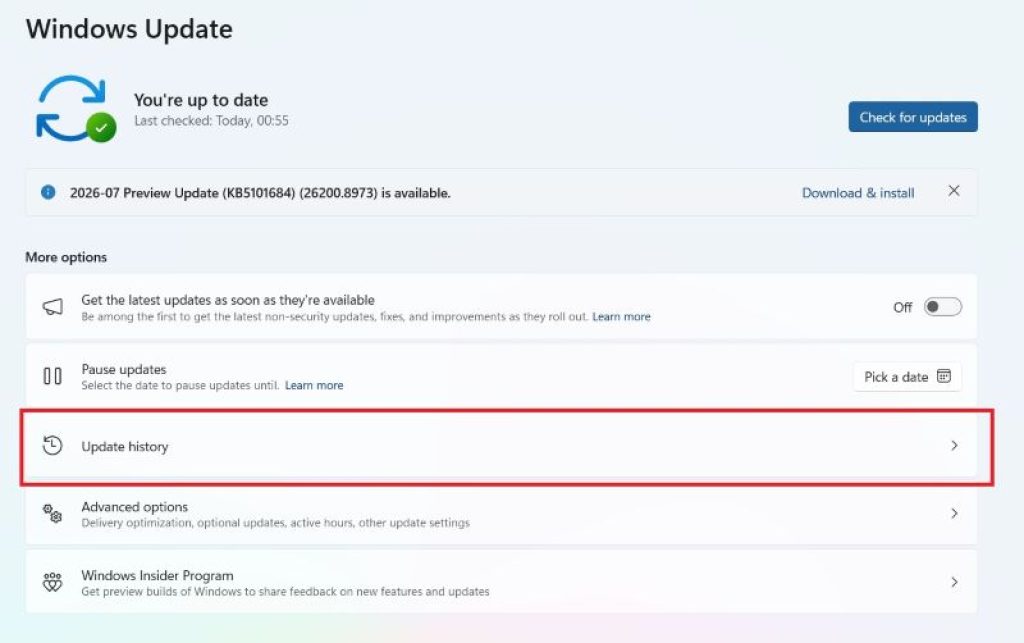This screenshot has height=643, width=1024.
Task: Click the Windows Insider Program hearts icon
Action: pos(52,582)
